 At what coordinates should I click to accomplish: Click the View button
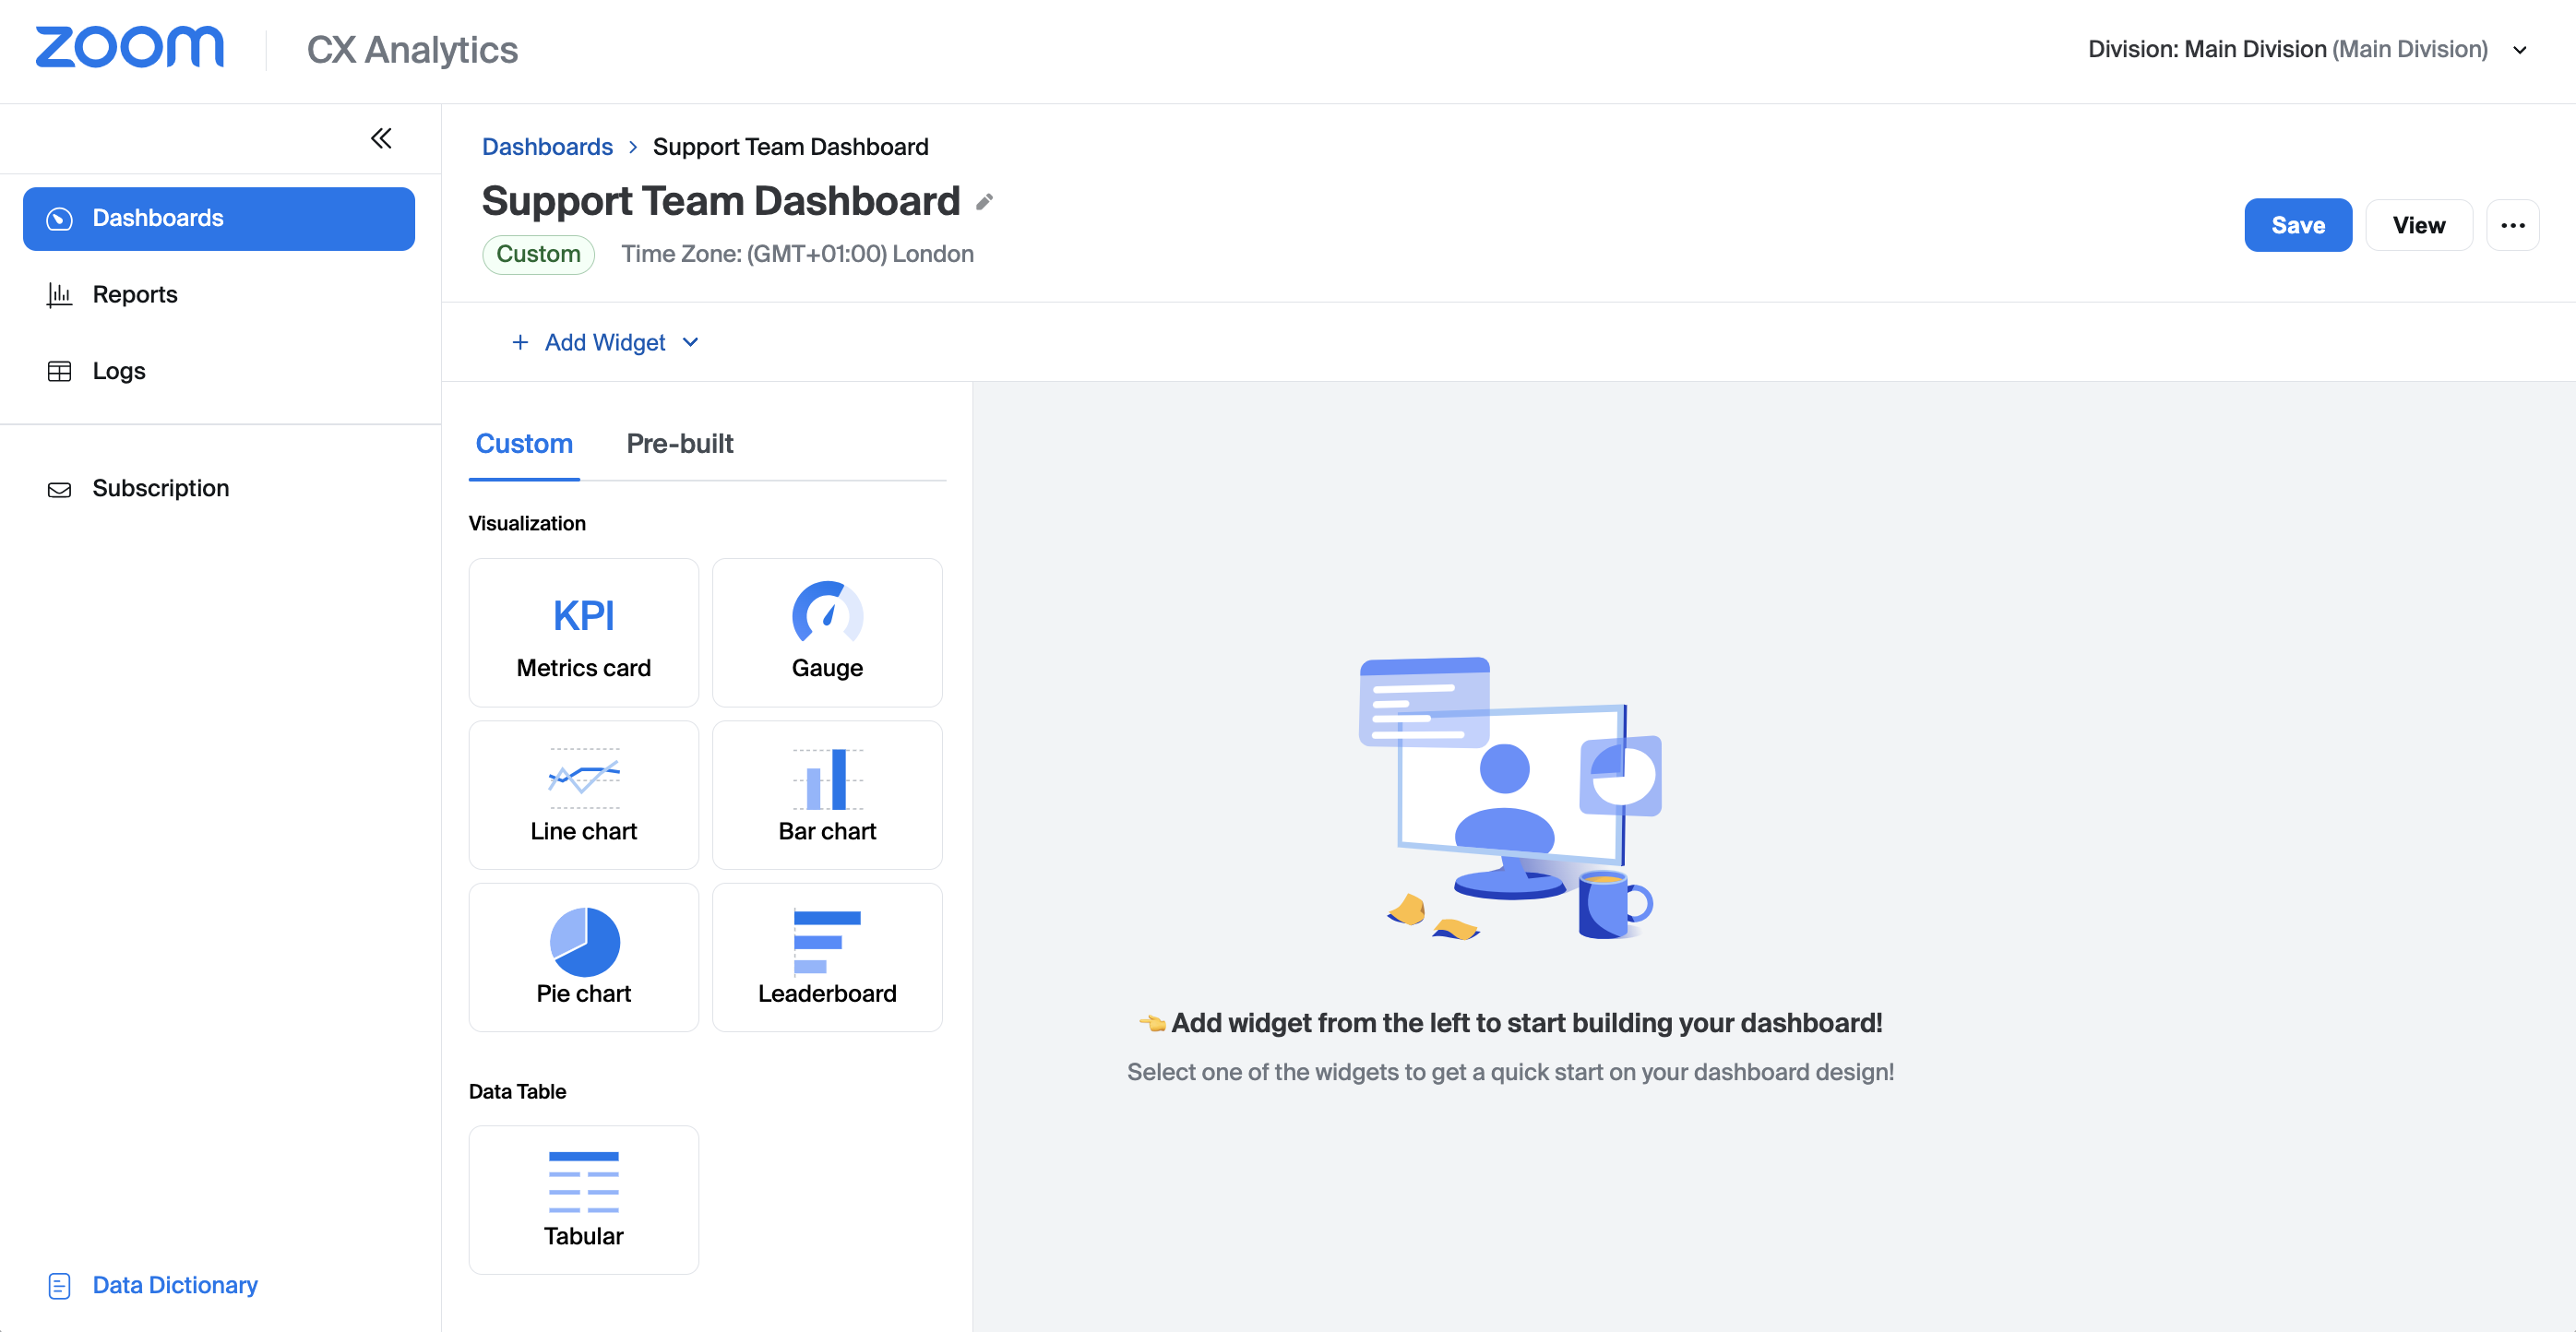[2418, 225]
